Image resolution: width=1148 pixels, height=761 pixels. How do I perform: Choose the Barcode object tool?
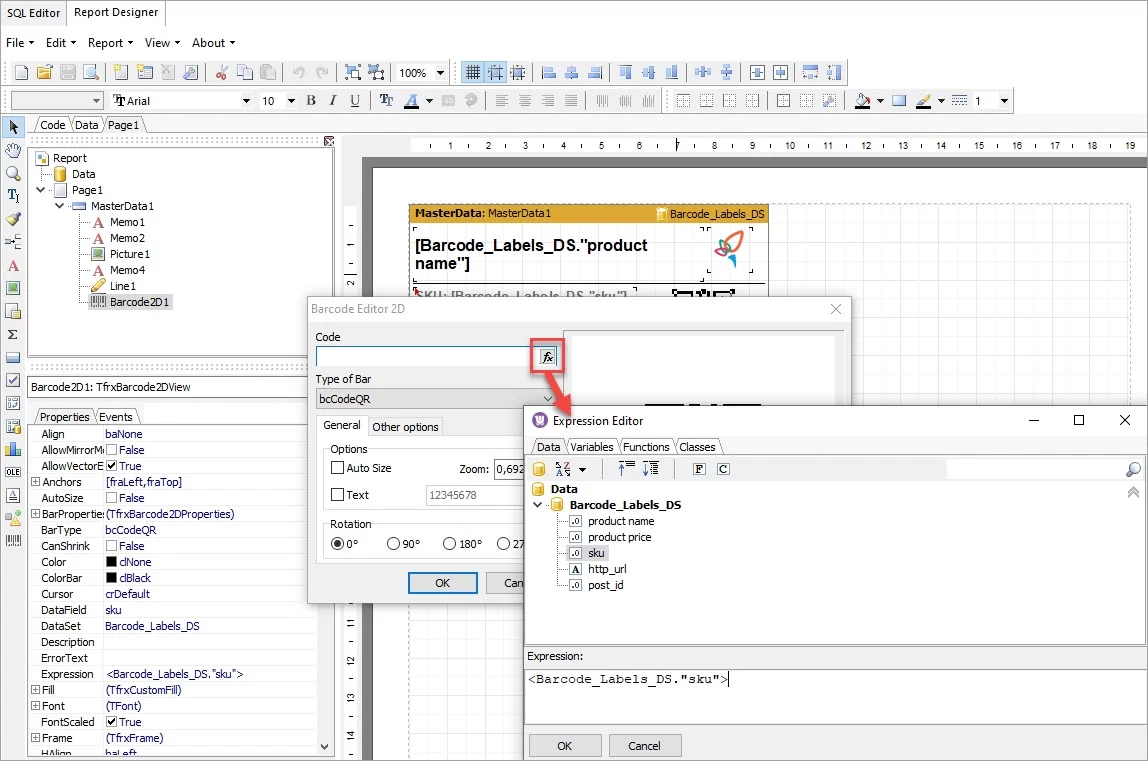coord(13,541)
